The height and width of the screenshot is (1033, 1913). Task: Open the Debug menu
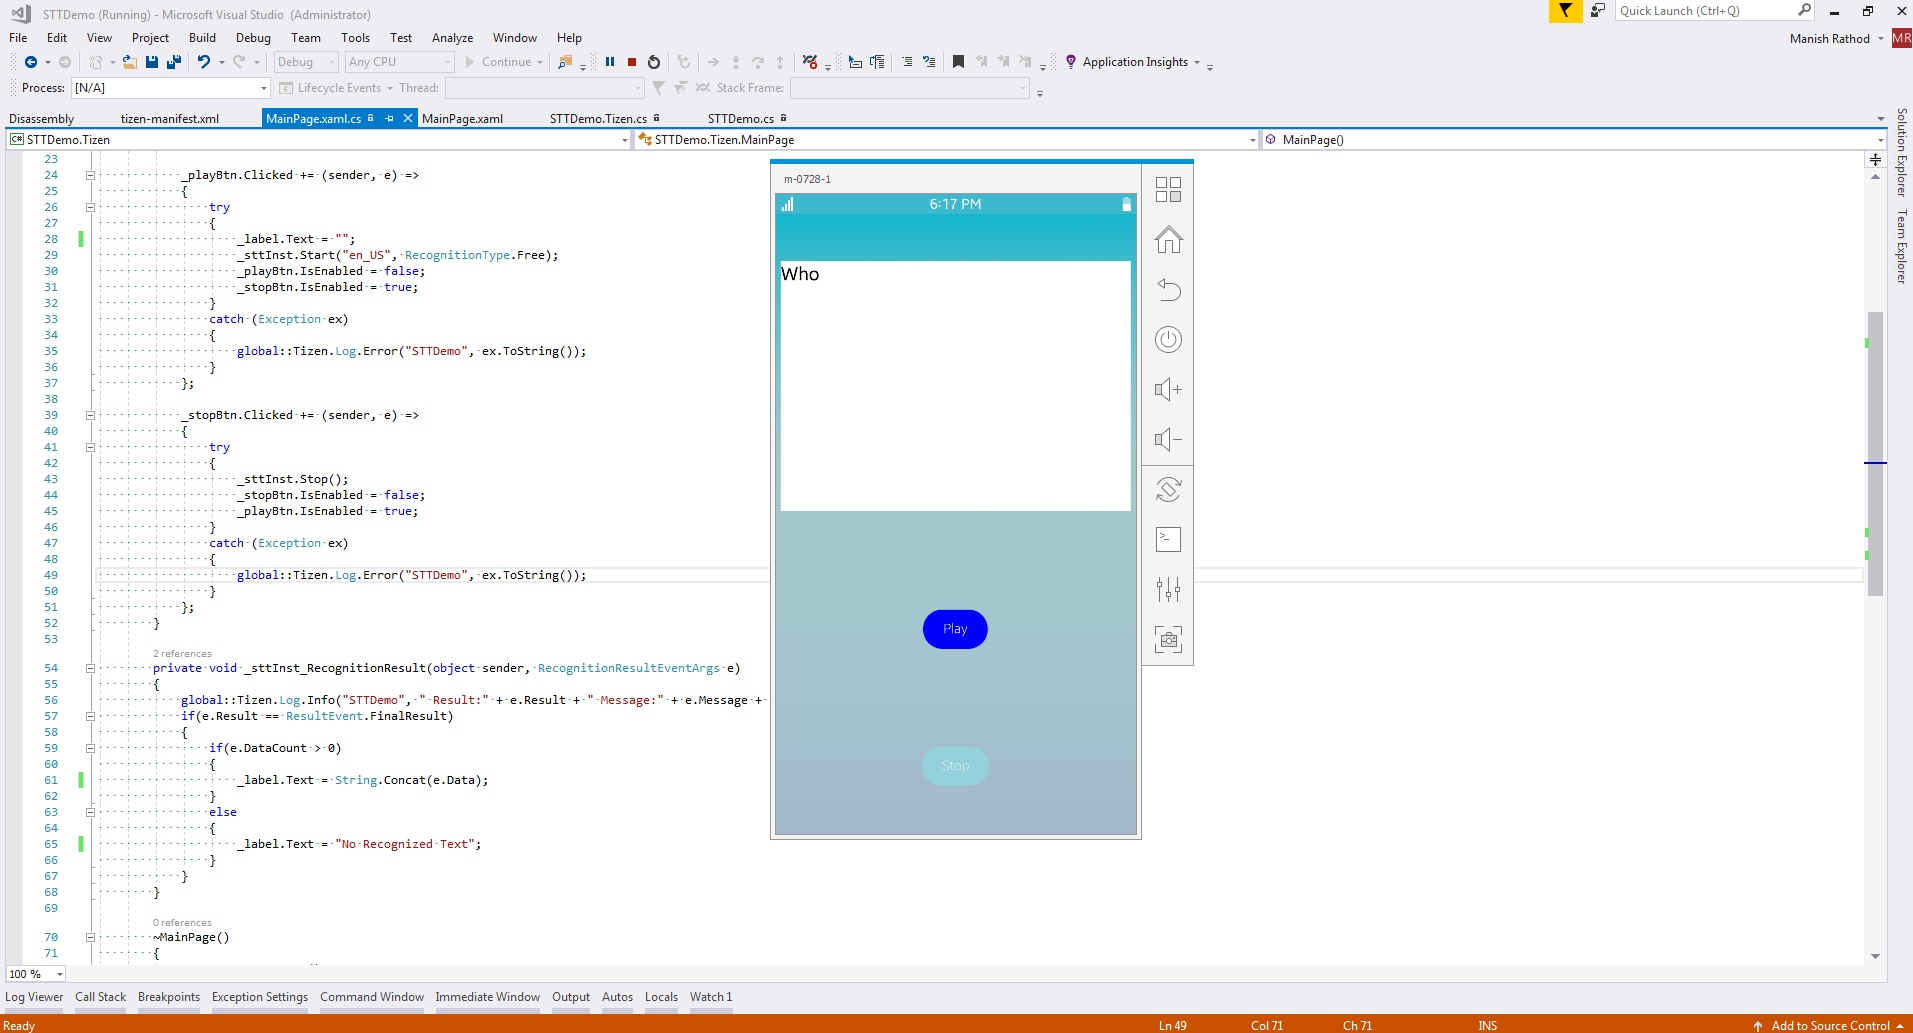(253, 38)
